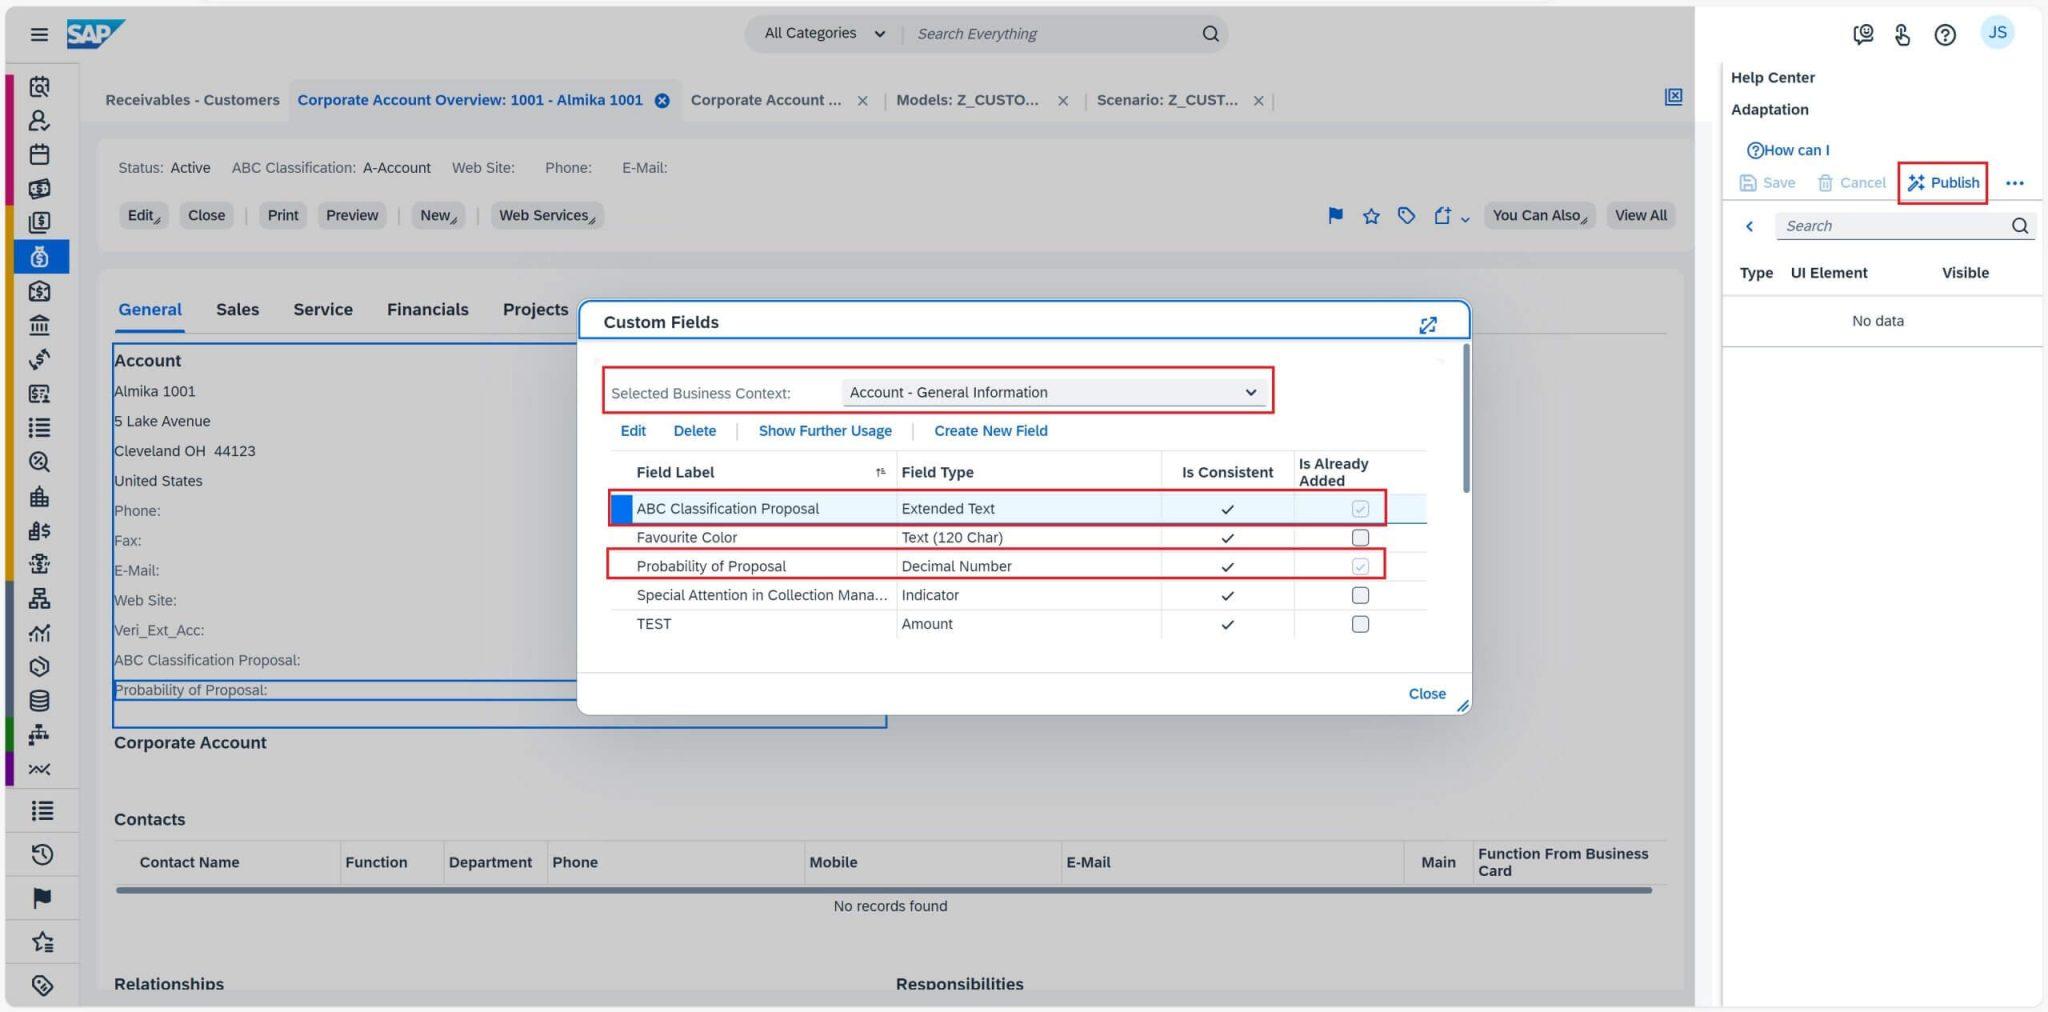Click the Publish button in Adaptation
This screenshot has height=1012, width=2048.
click(x=1943, y=183)
